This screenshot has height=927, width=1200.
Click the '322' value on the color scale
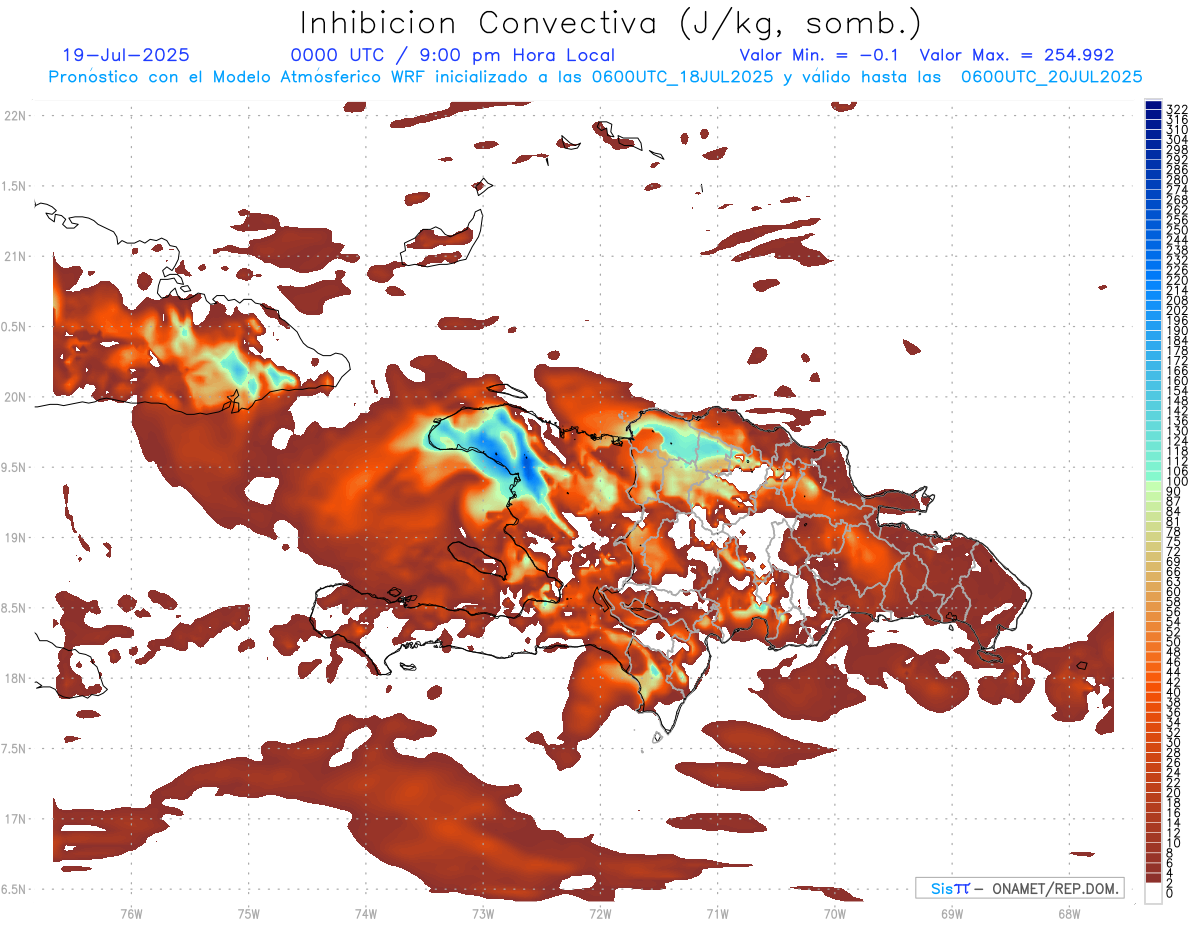(1176, 109)
